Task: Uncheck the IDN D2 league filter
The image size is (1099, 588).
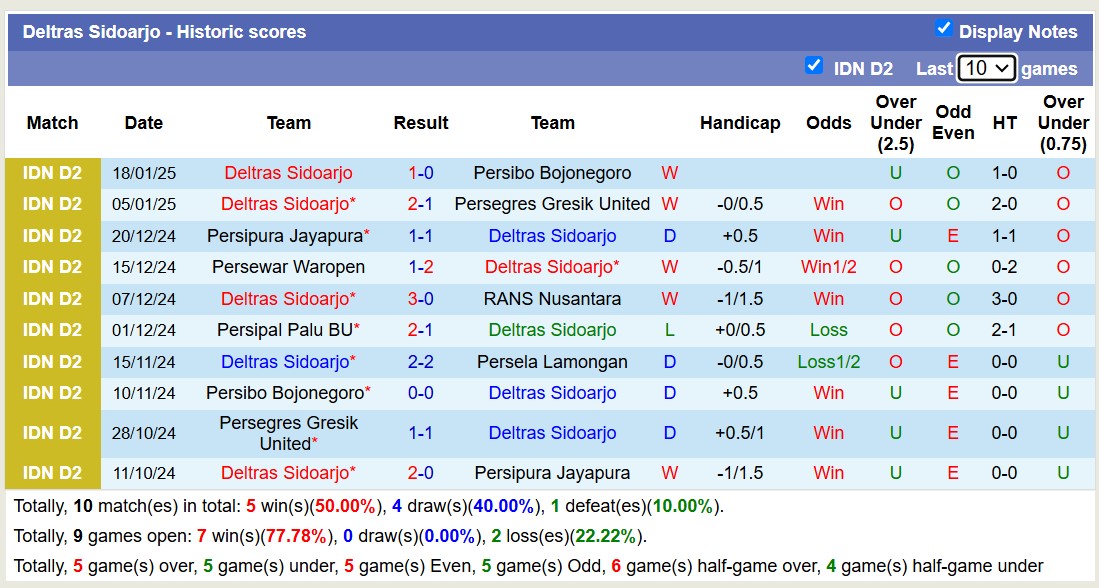Action: [814, 66]
